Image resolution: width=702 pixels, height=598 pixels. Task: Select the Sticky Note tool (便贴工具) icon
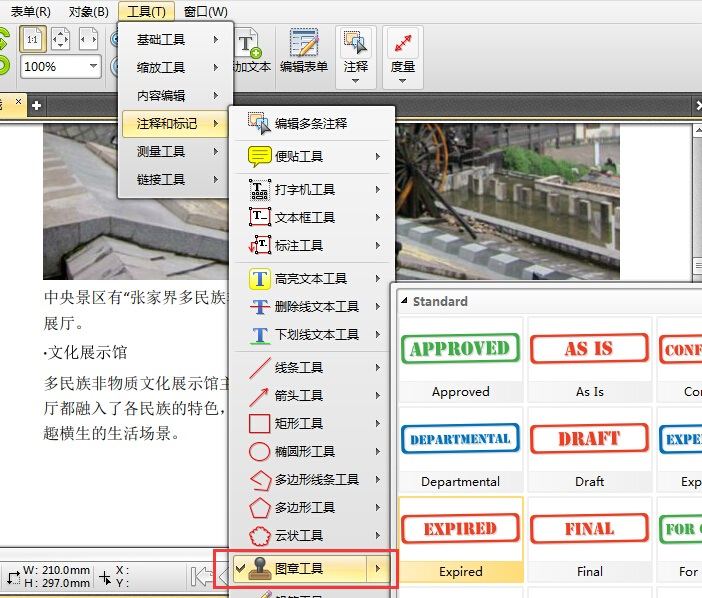tap(260, 156)
